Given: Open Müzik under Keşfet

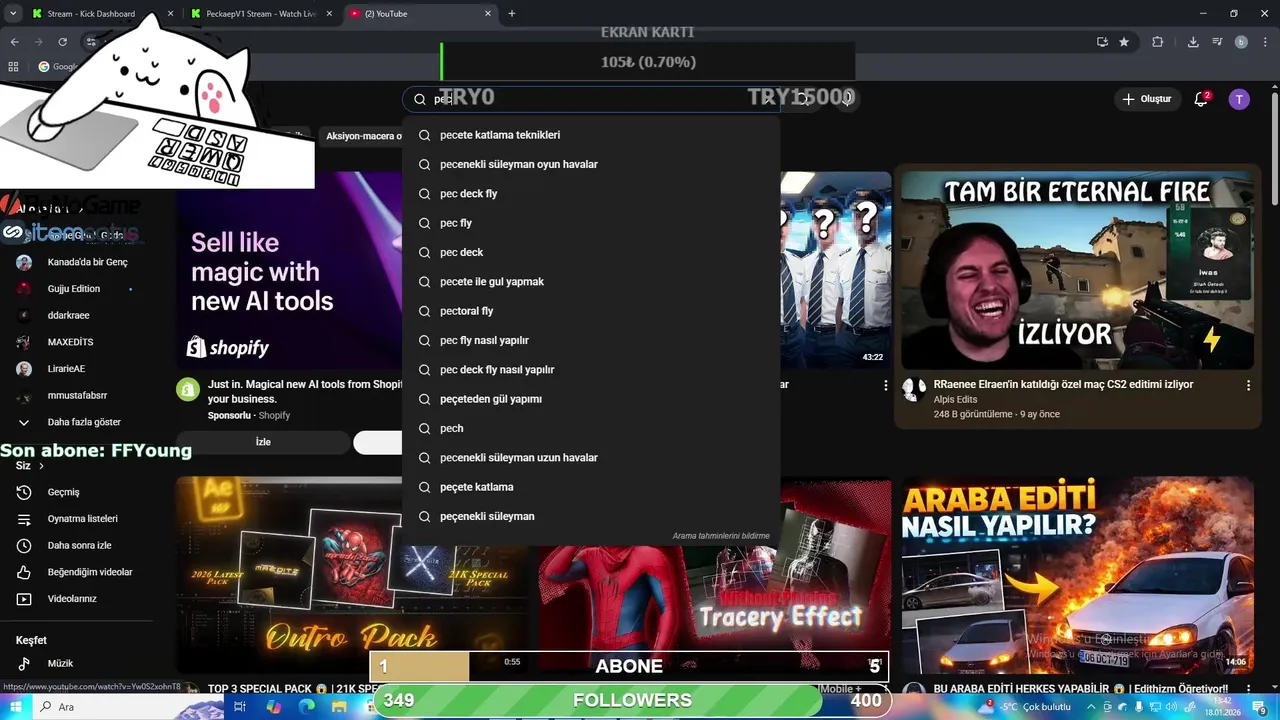Looking at the screenshot, I should coord(60,663).
